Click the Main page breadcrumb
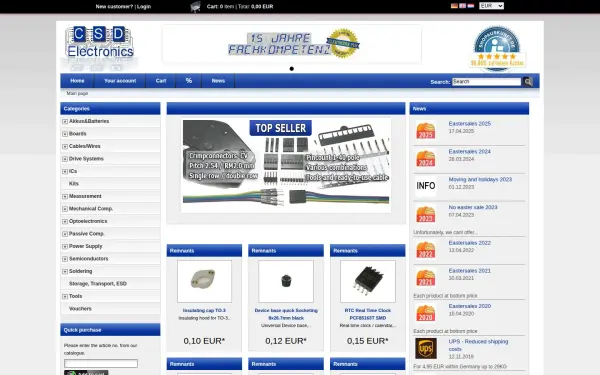 (77, 93)
